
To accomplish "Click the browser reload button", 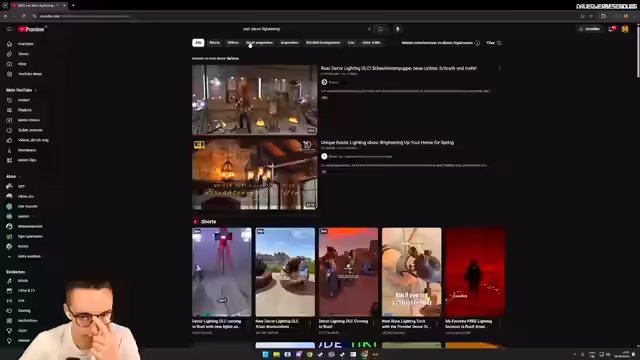I will pyautogui.click(x=24, y=16).
